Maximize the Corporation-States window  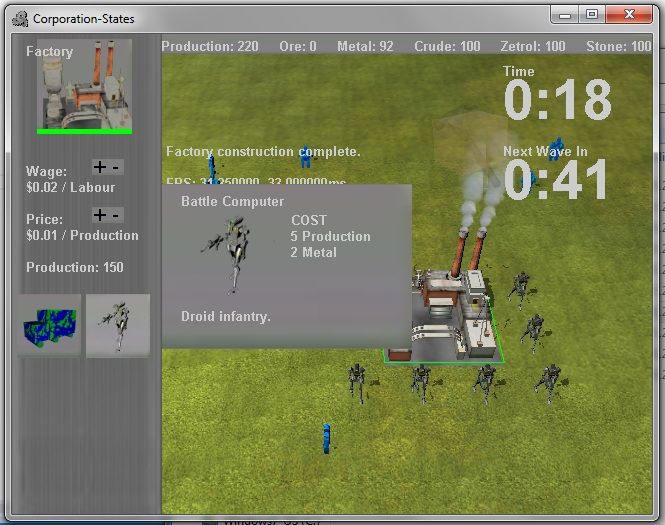pos(592,14)
